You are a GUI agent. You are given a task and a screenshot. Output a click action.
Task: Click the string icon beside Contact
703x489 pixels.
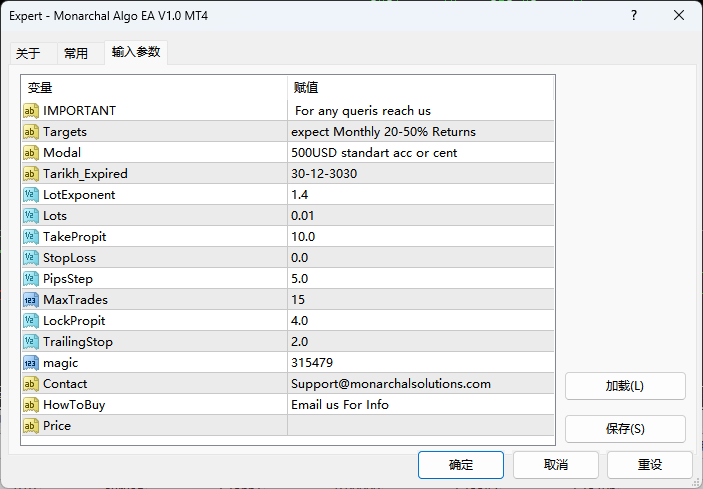[x=31, y=384]
